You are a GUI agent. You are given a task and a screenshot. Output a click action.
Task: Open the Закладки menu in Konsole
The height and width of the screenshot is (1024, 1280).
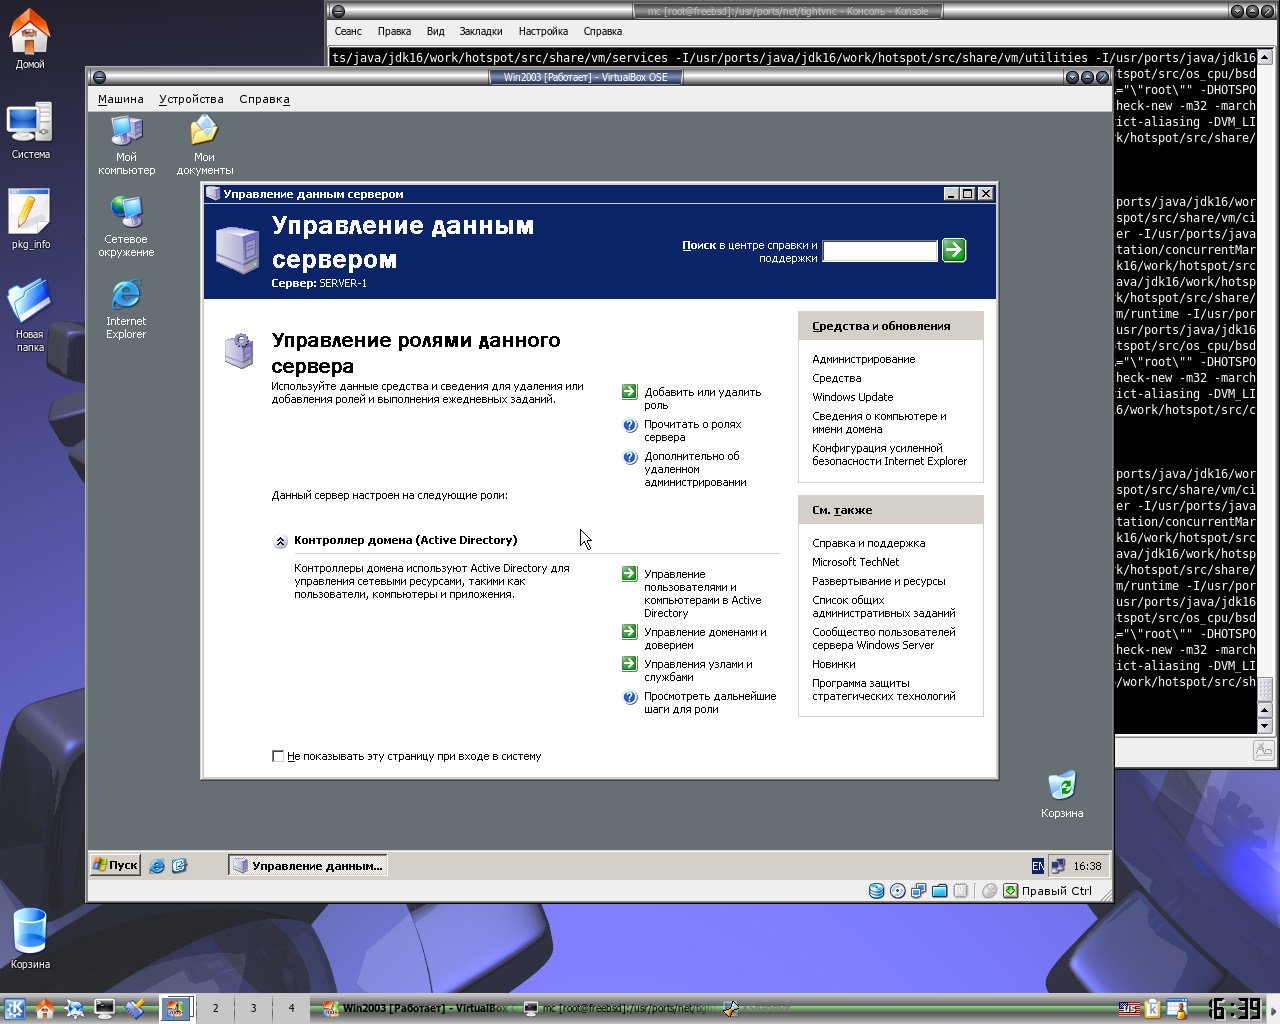tap(481, 31)
